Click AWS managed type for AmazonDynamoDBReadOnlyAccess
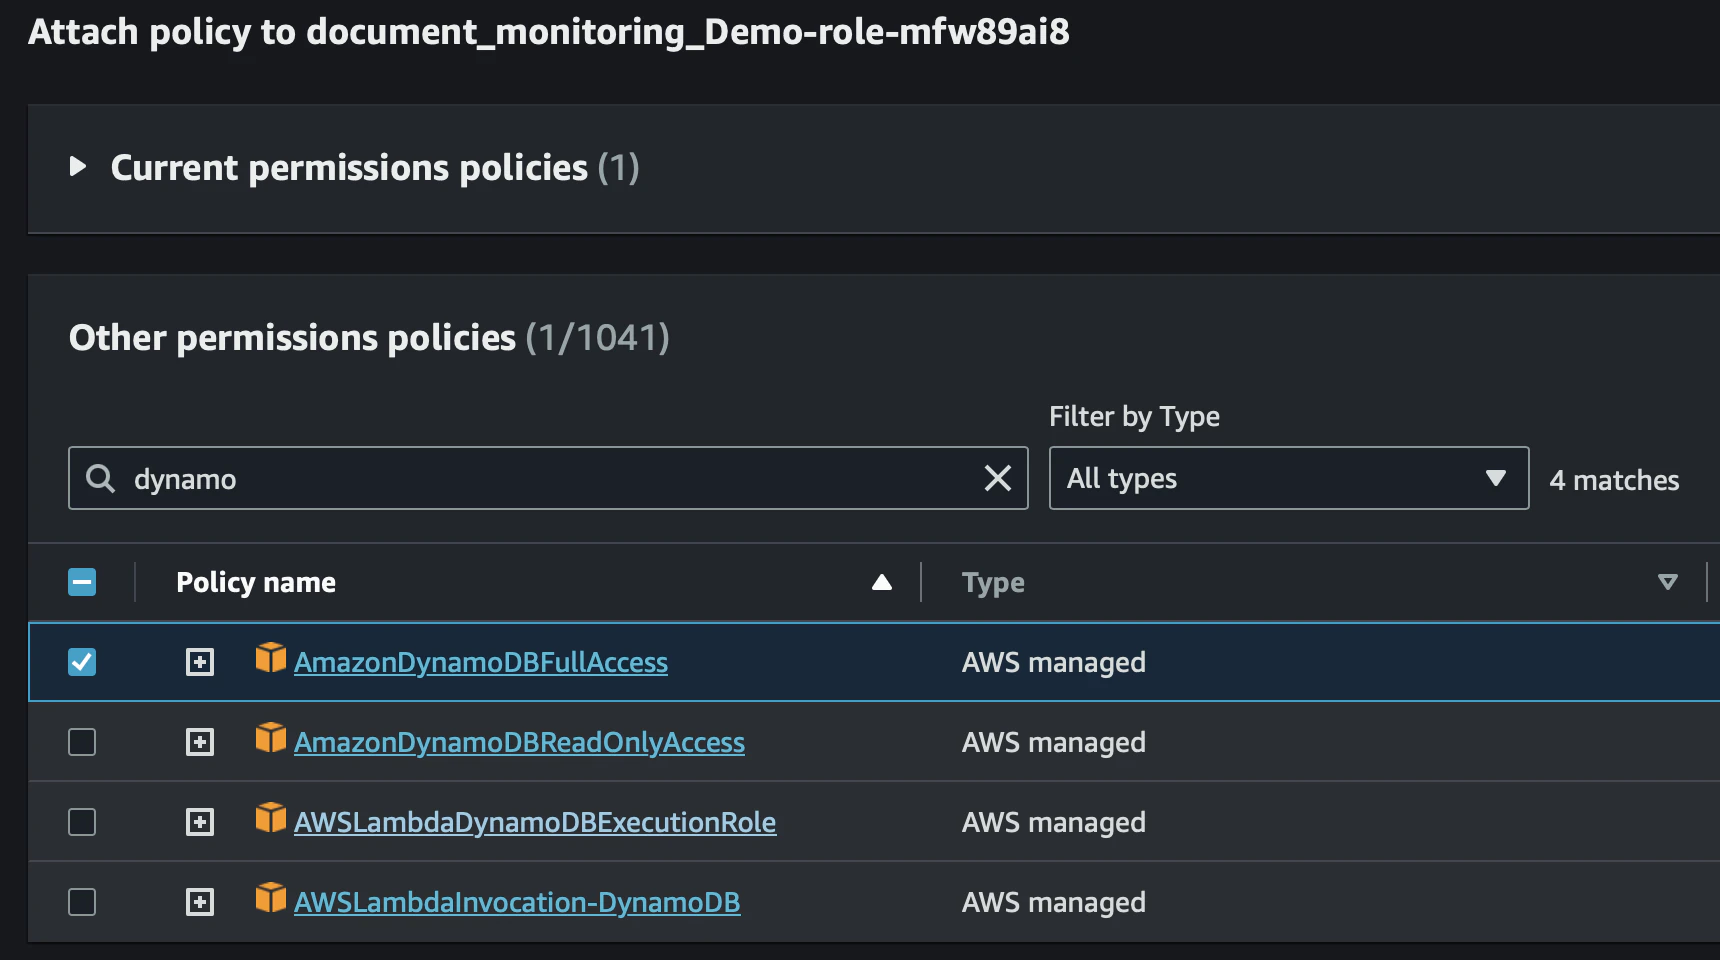 [1054, 742]
